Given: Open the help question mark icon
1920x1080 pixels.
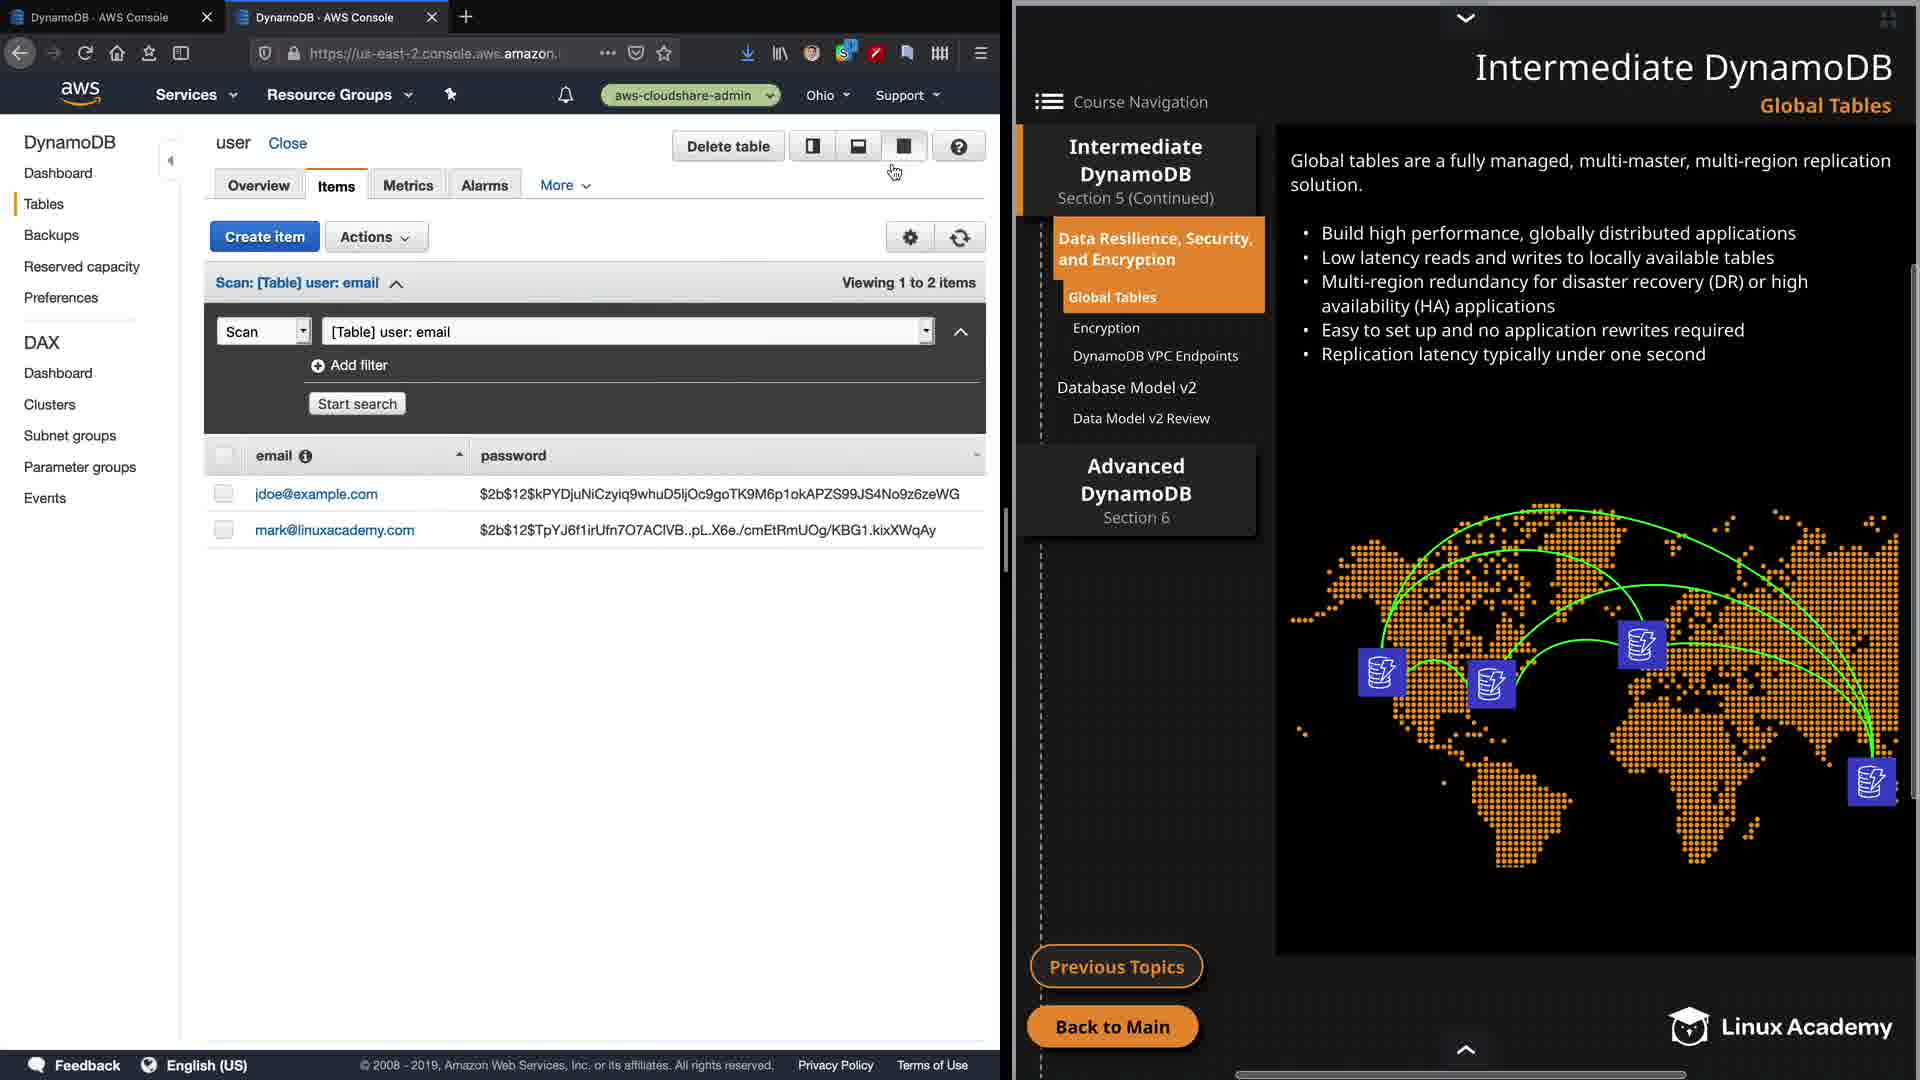Looking at the screenshot, I should click(x=958, y=146).
